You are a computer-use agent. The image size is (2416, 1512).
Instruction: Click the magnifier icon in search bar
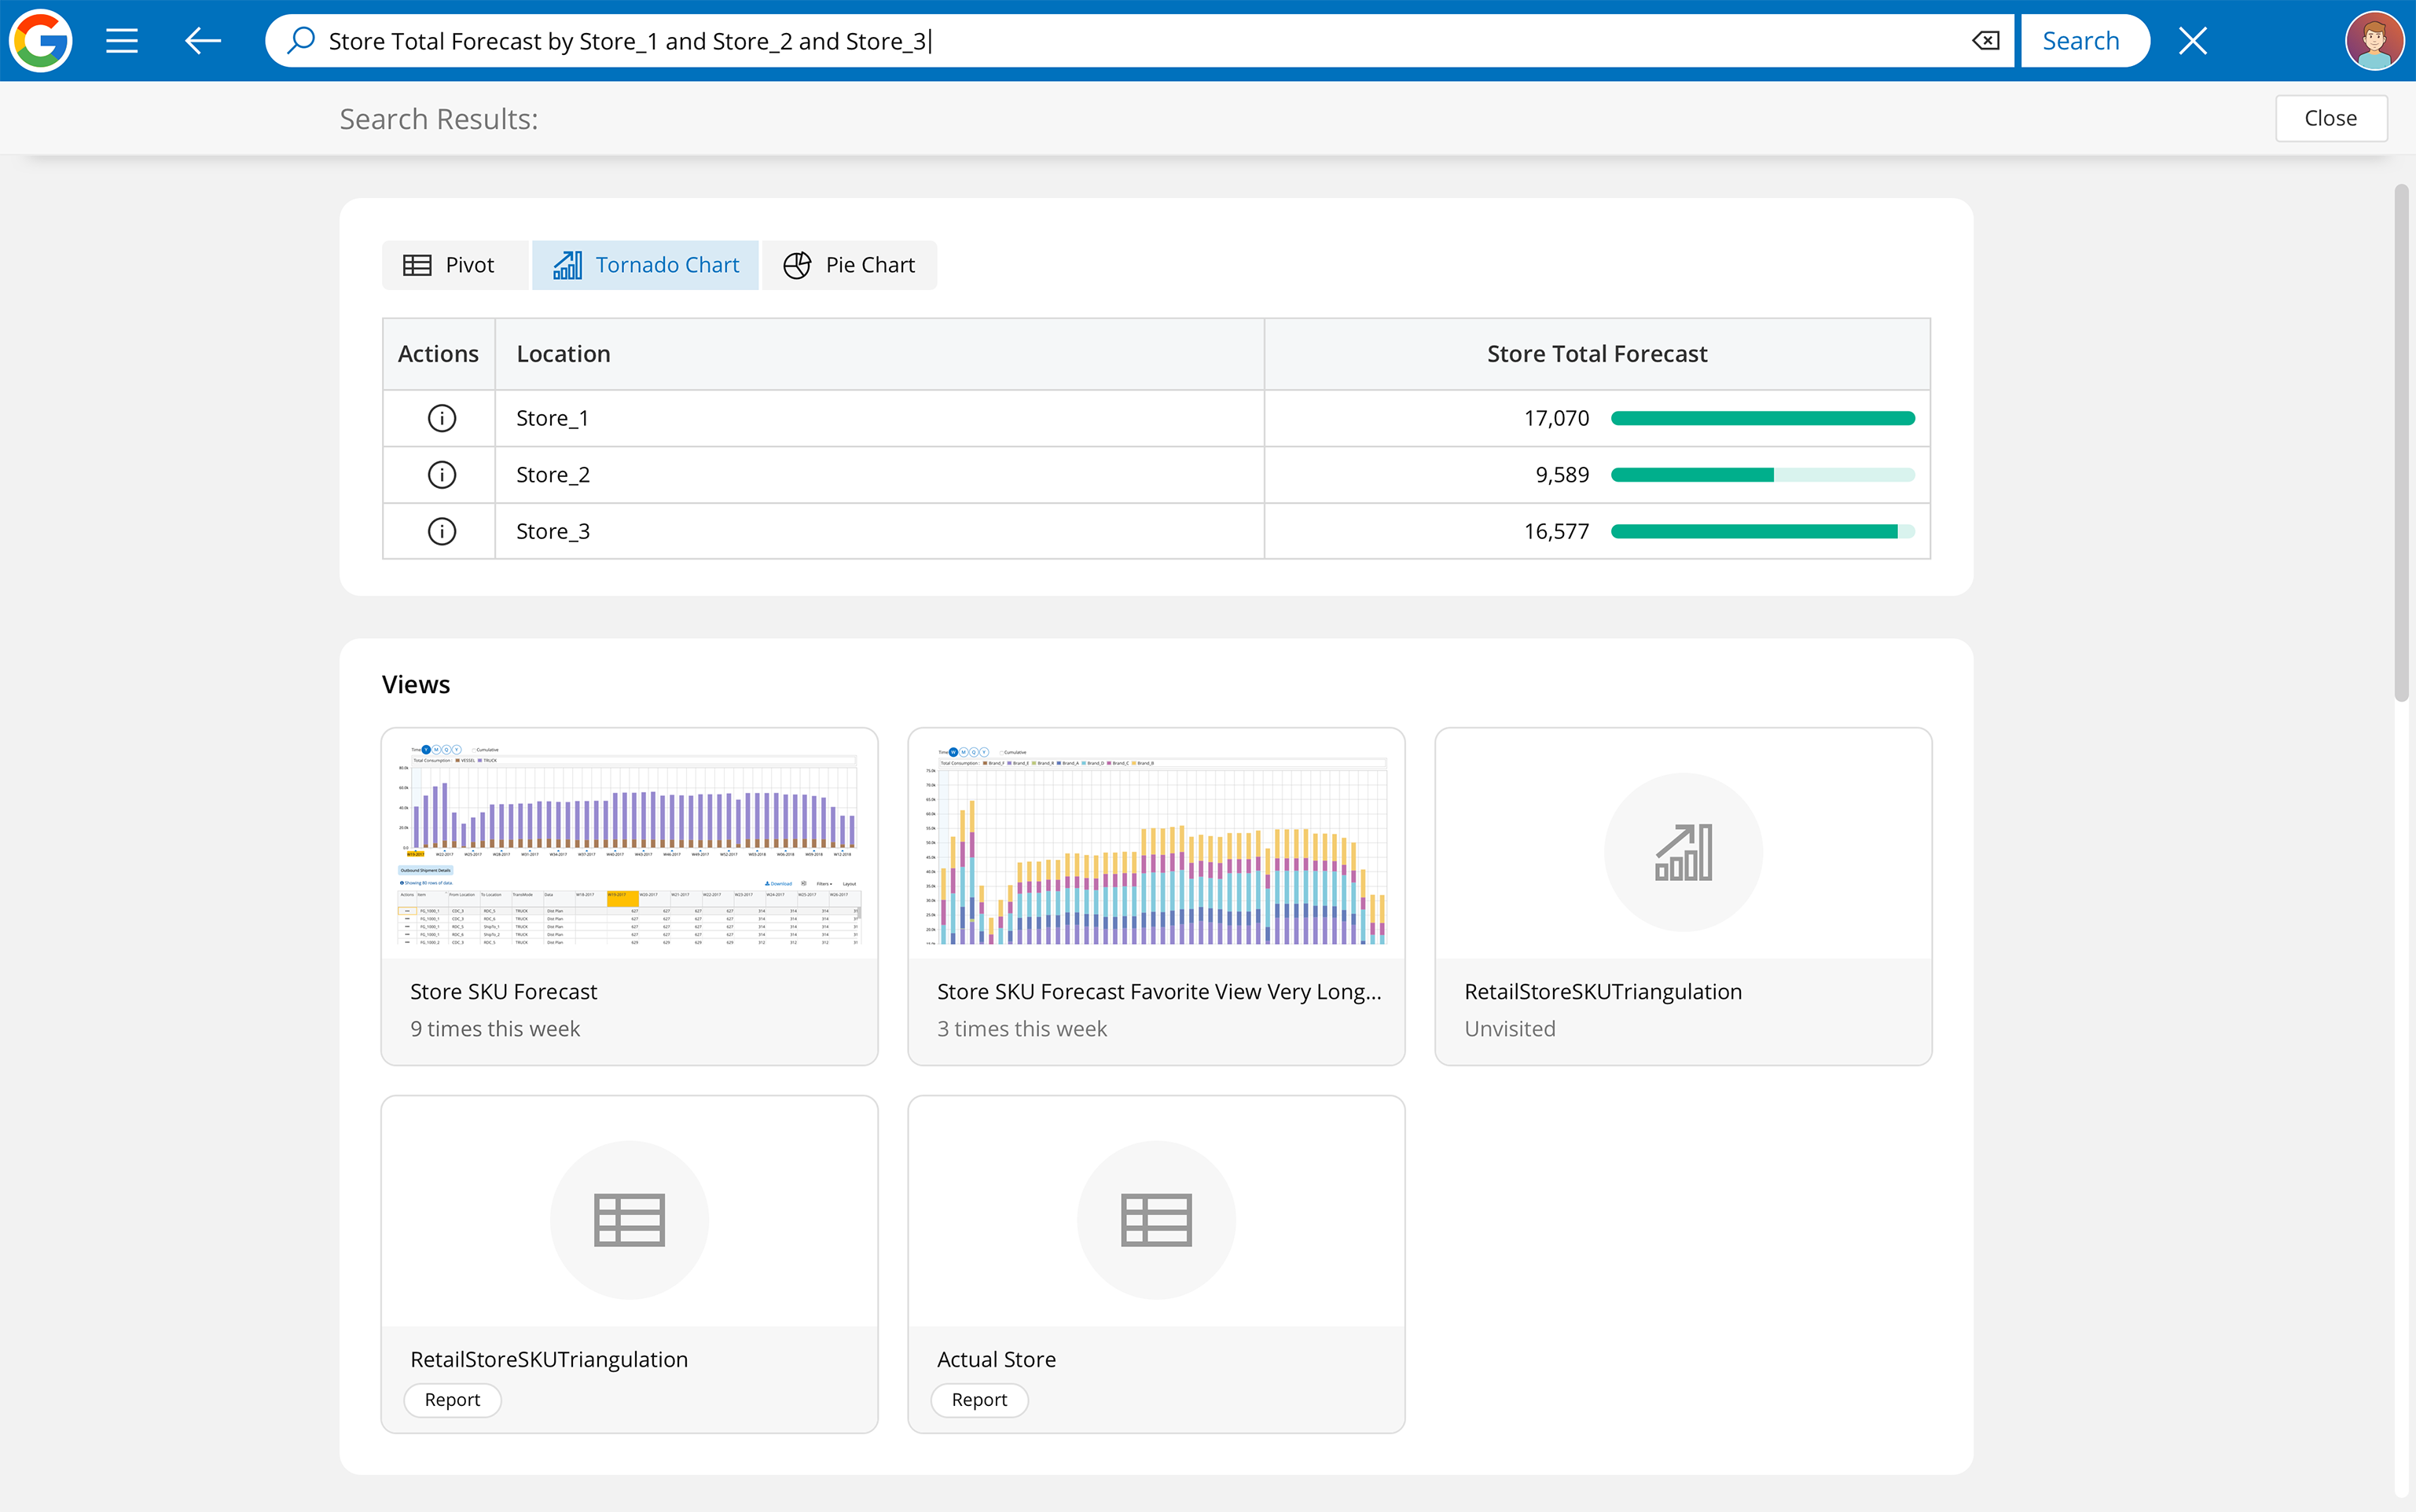coord(301,40)
